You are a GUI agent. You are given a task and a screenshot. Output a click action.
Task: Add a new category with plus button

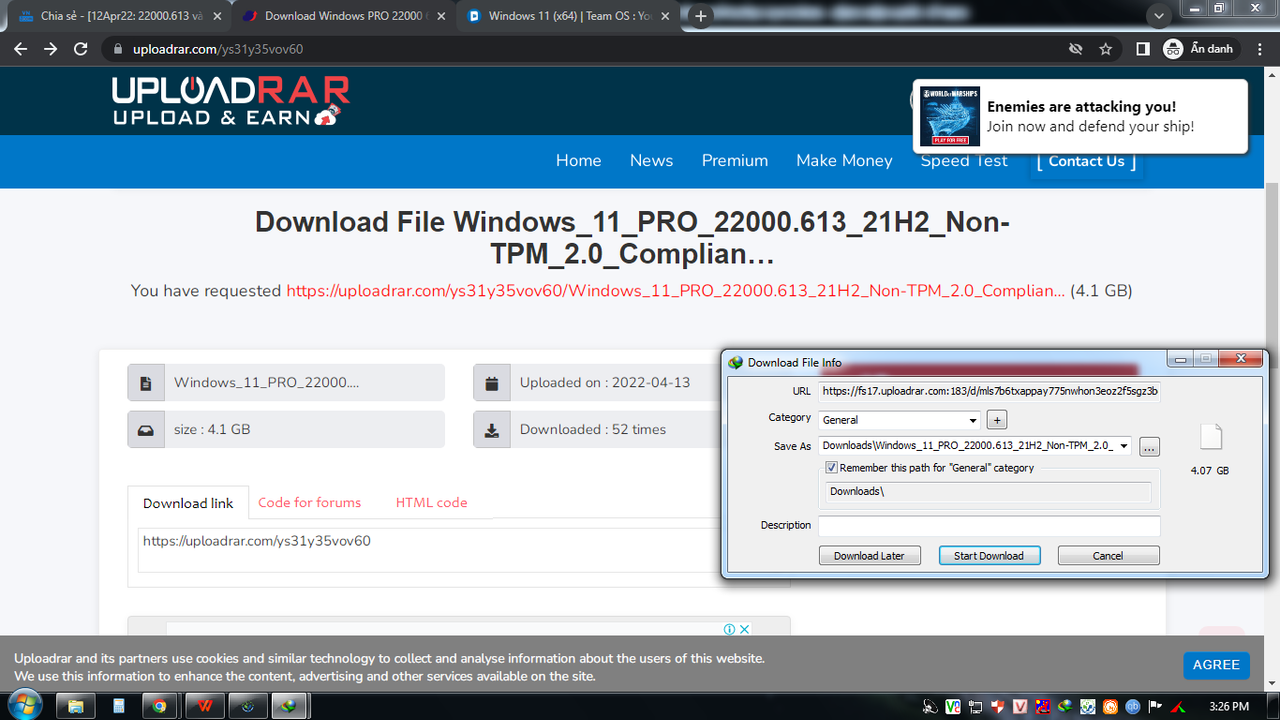996,420
